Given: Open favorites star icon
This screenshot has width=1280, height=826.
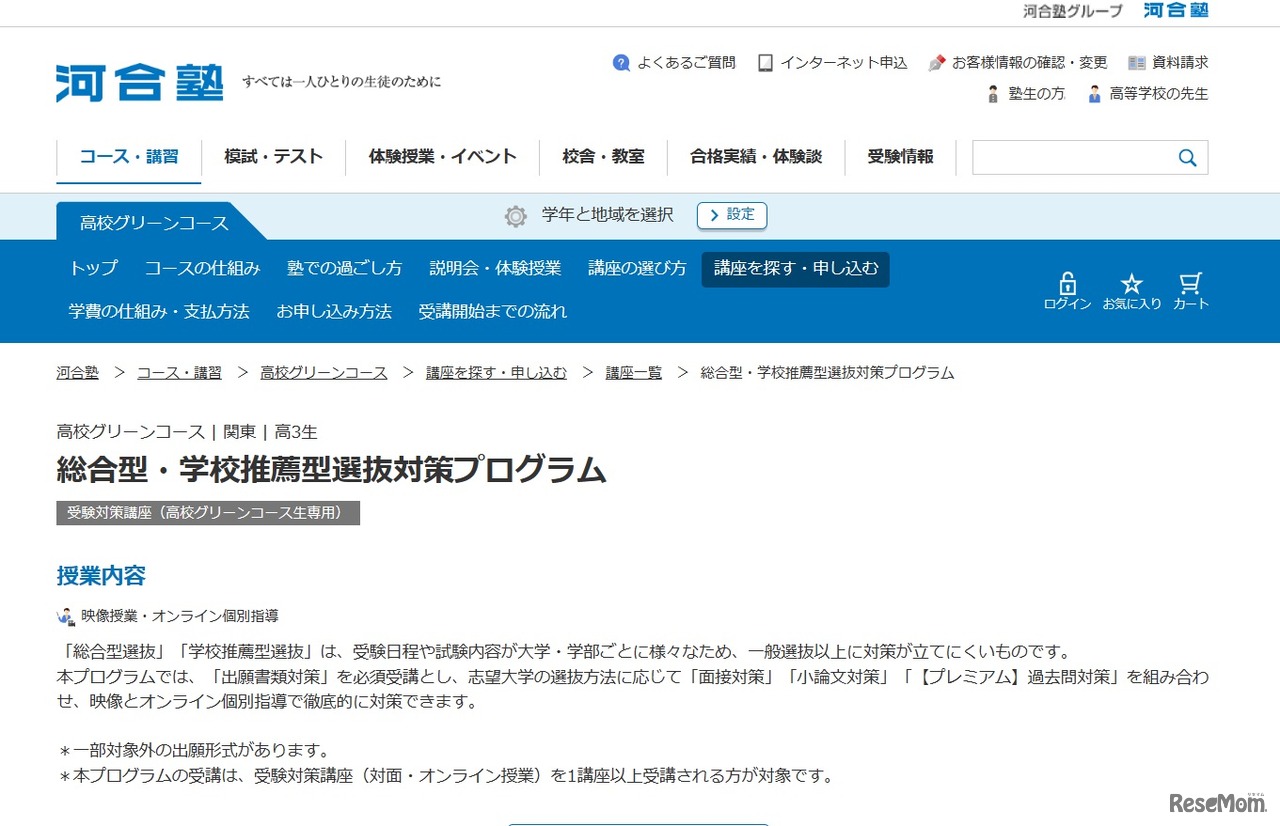Looking at the screenshot, I should click(1131, 283).
